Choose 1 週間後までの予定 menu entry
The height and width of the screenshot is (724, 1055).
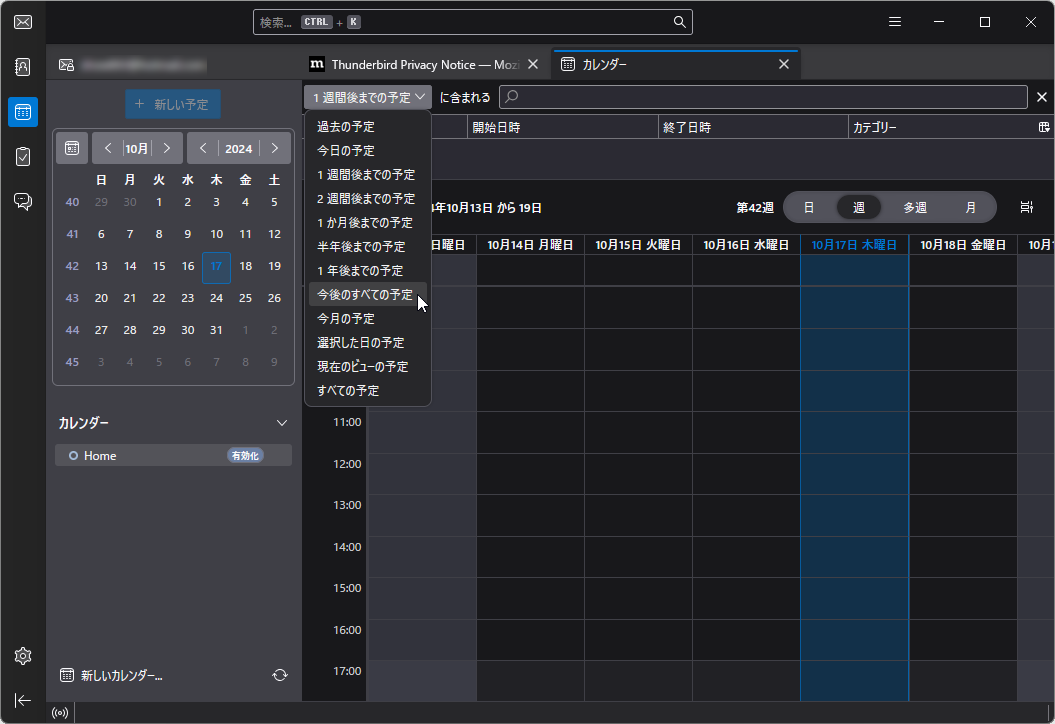click(368, 175)
